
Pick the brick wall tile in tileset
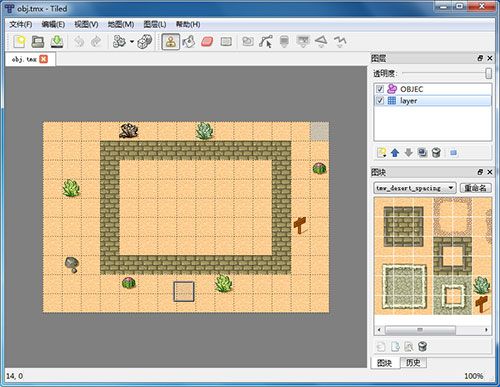pyautogui.click(x=403, y=226)
